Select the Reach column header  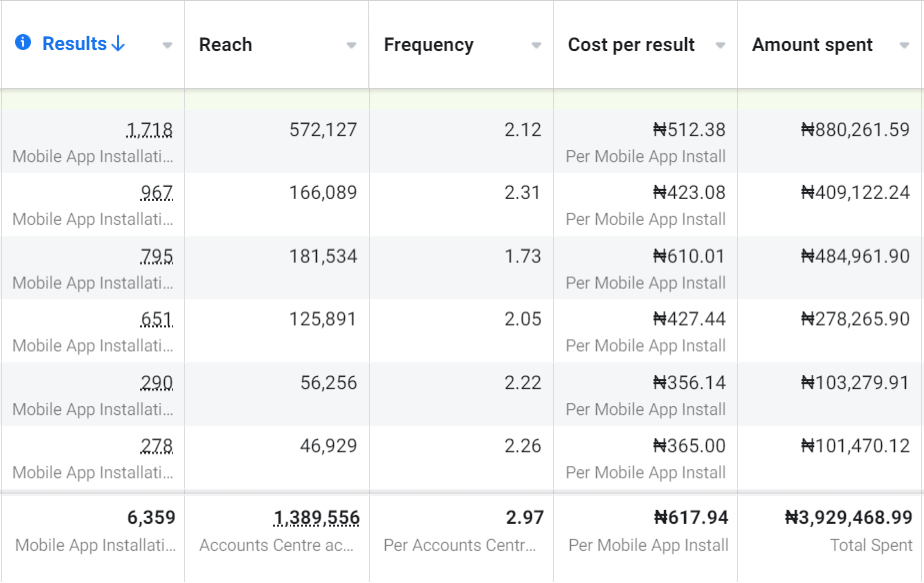tap(225, 44)
